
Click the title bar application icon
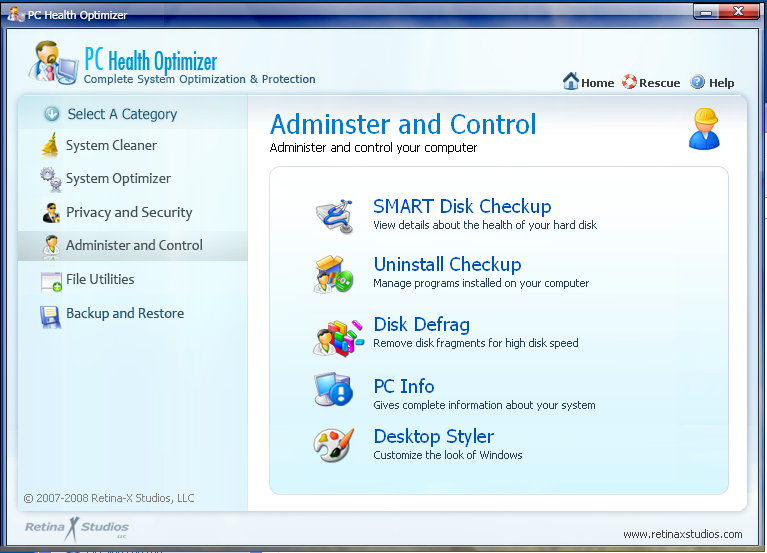[x=16, y=14]
